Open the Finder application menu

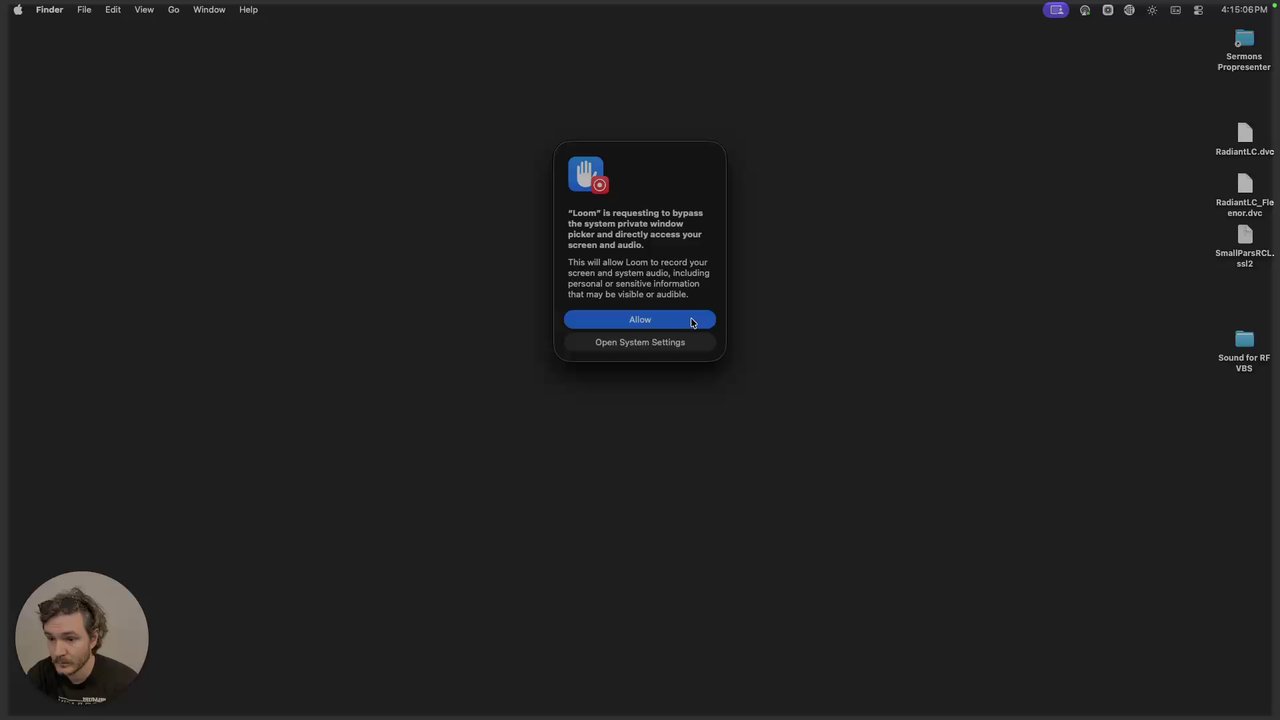pyautogui.click(x=49, y=10)
